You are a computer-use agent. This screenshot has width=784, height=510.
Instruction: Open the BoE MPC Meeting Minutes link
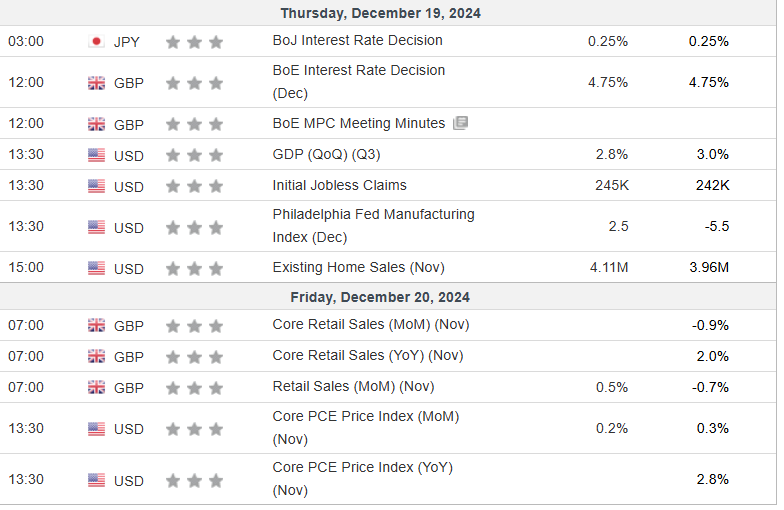[358, 124]
